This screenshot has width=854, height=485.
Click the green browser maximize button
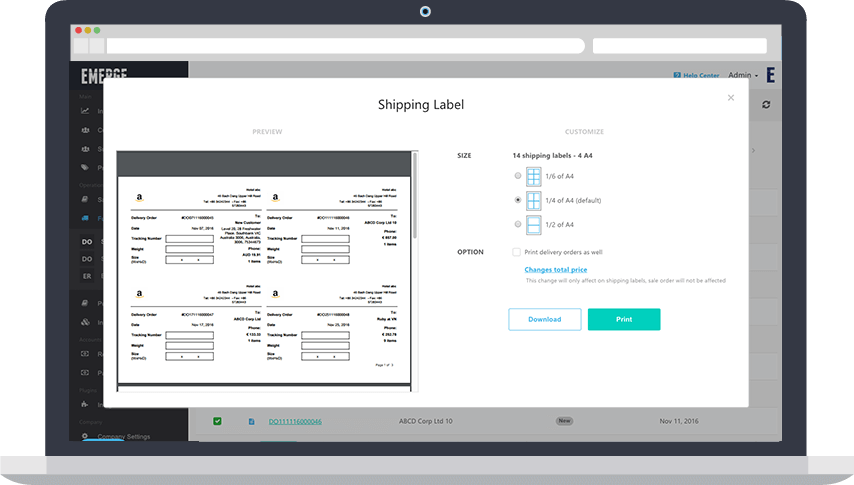coord(97,31)
